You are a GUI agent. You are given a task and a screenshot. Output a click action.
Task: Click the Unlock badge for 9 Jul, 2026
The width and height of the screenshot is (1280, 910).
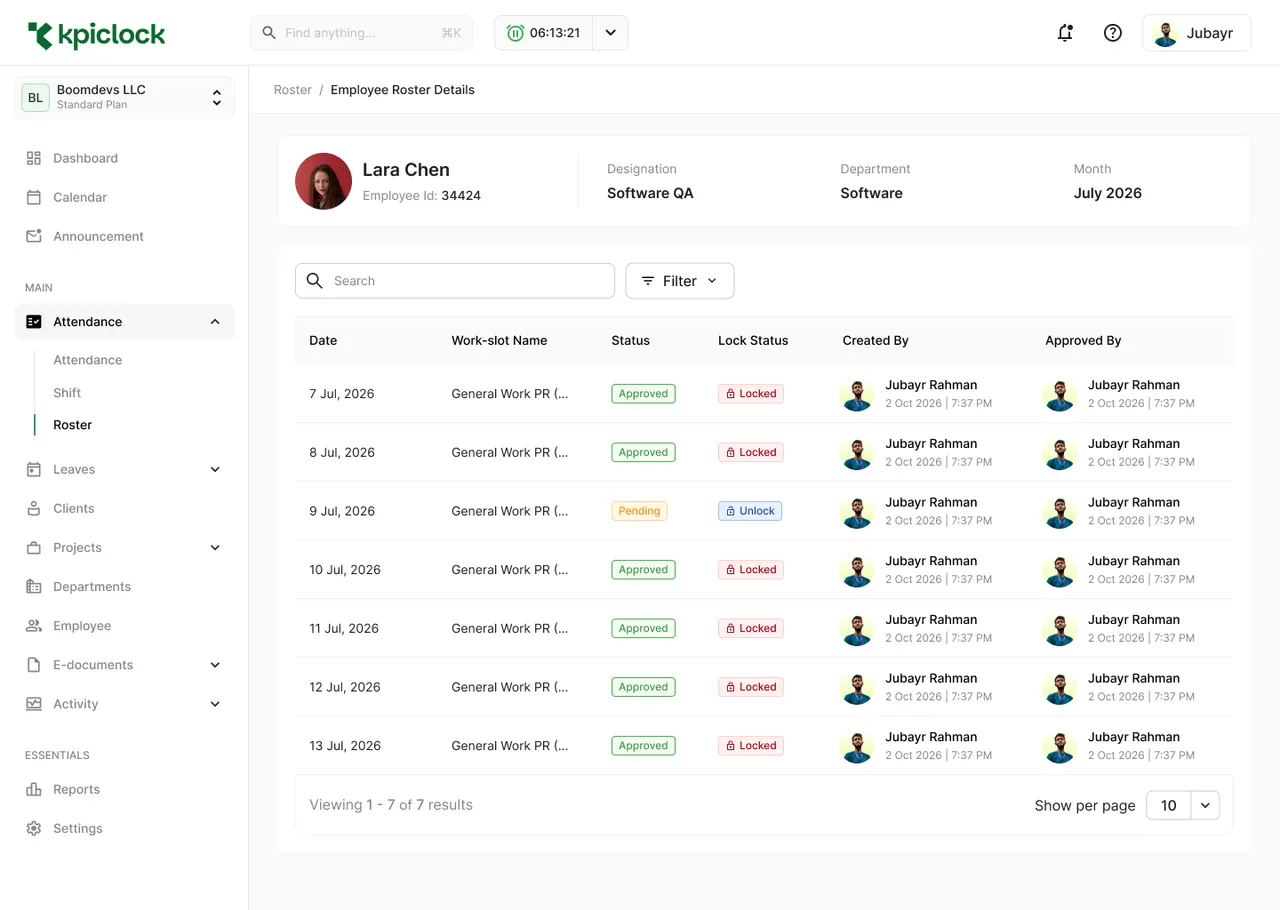(750, 511)
